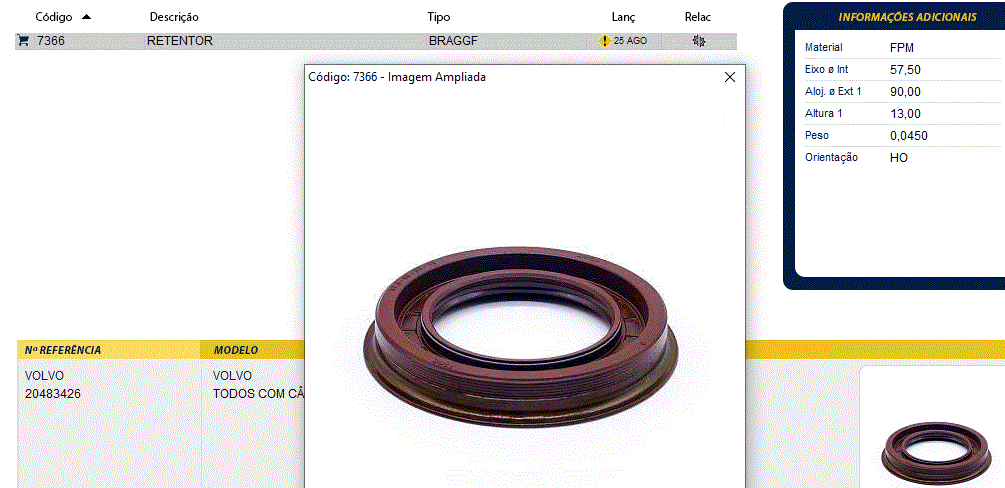The image size is (1005, 488).
Task: Toggle sort arrow next to Código
Action: coord(86,17)
